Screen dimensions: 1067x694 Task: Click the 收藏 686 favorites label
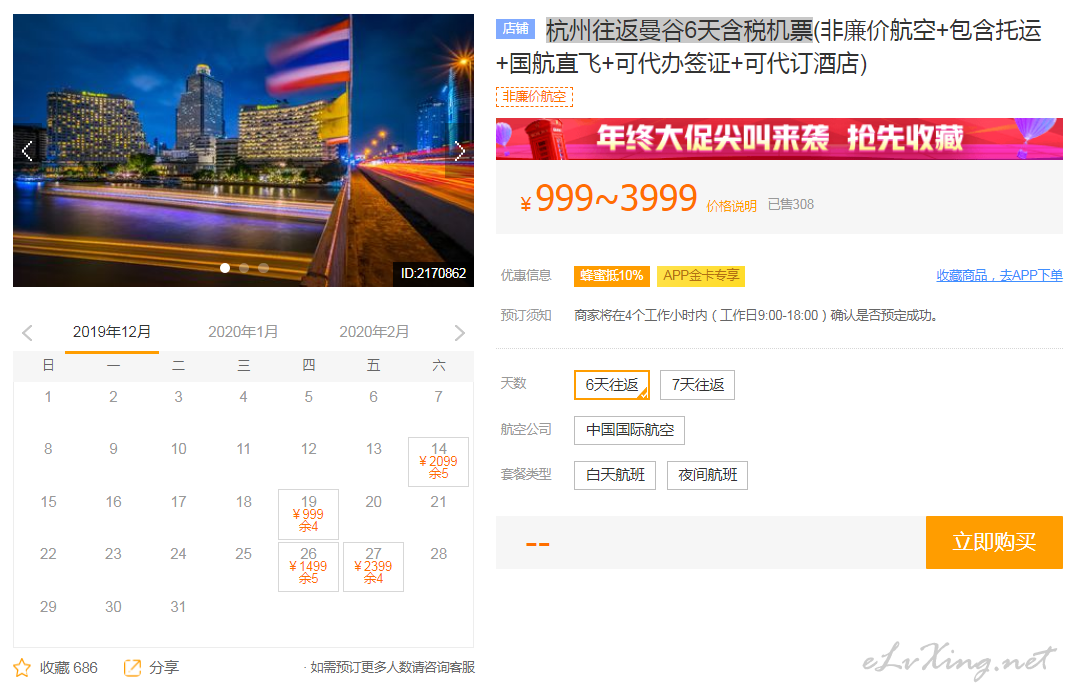point(68,667)
